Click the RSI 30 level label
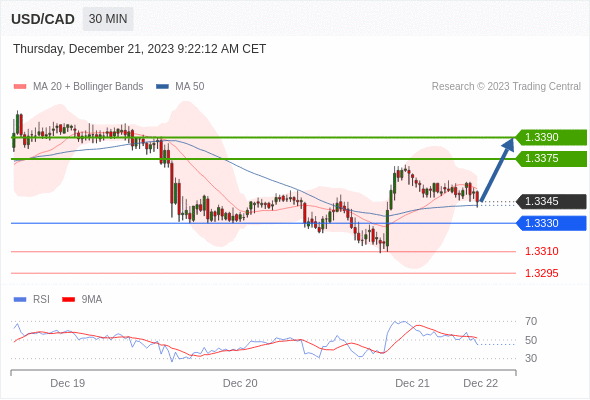The width and height of the screenshot is (590, 400). pos(531,358)
